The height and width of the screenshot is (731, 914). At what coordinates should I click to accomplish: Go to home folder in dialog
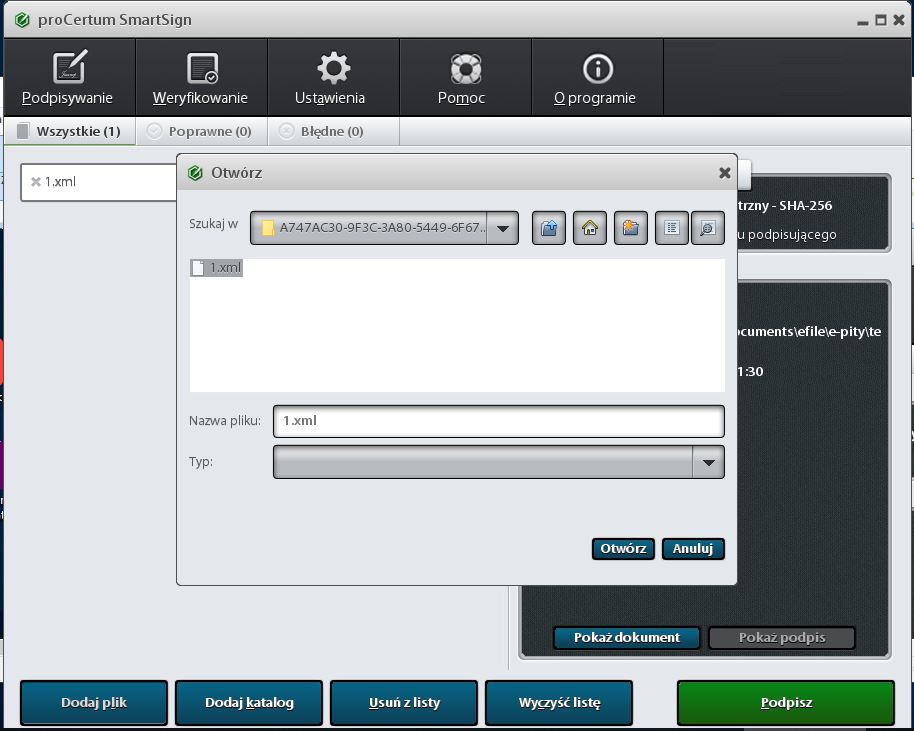pyautogui.click(x=590, y=228)
